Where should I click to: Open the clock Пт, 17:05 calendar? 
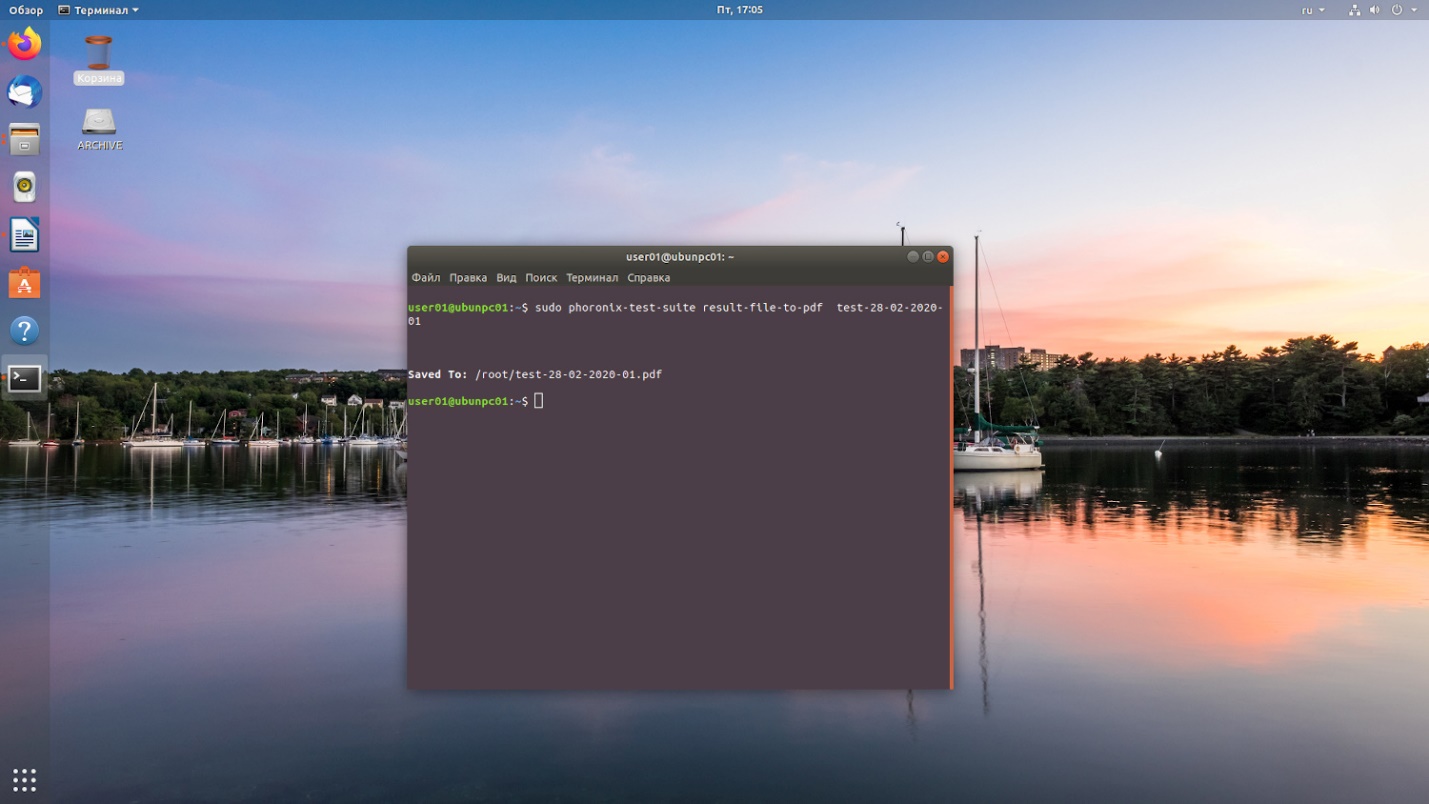click(740, 10)
